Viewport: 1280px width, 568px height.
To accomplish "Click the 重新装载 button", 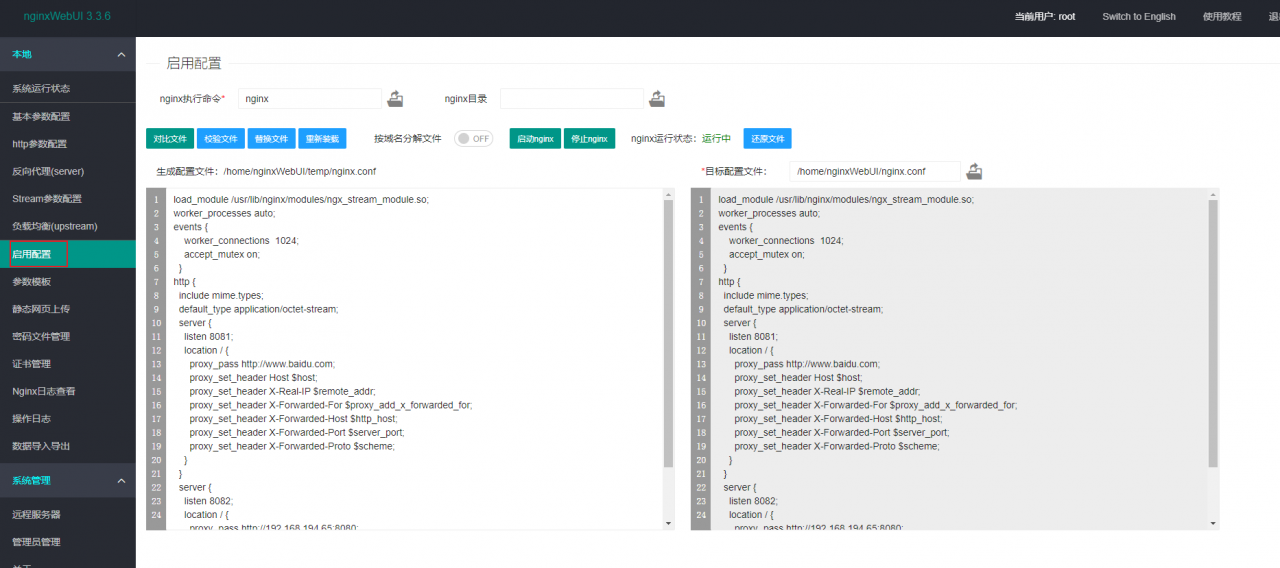I will pos(322,139).
